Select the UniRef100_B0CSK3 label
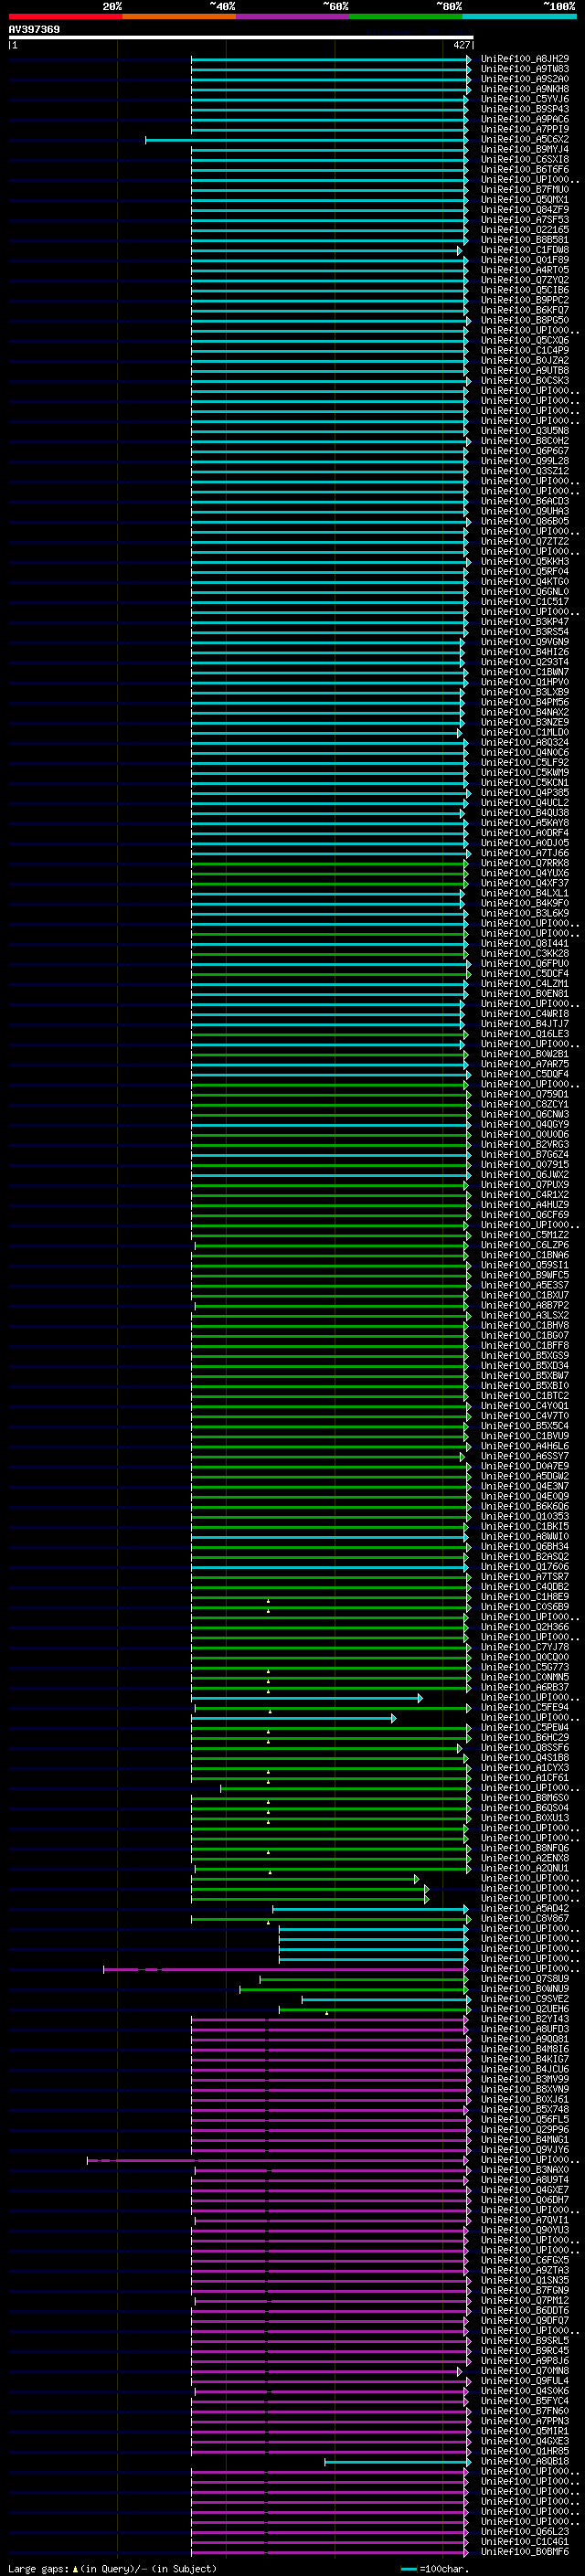This screenshot has width=585, height=2576. pos(525,380)
